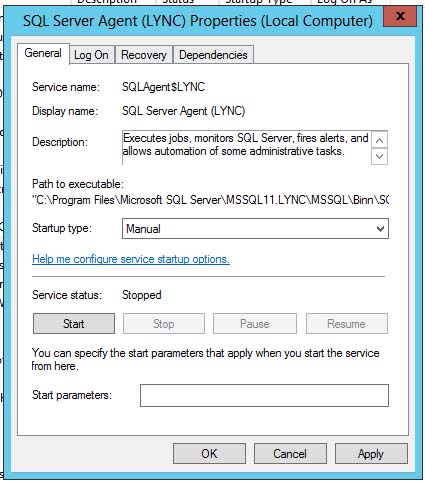Click the description scroll down arrow
The width and height of the screenshot is (425, 483).
(379, 156)
